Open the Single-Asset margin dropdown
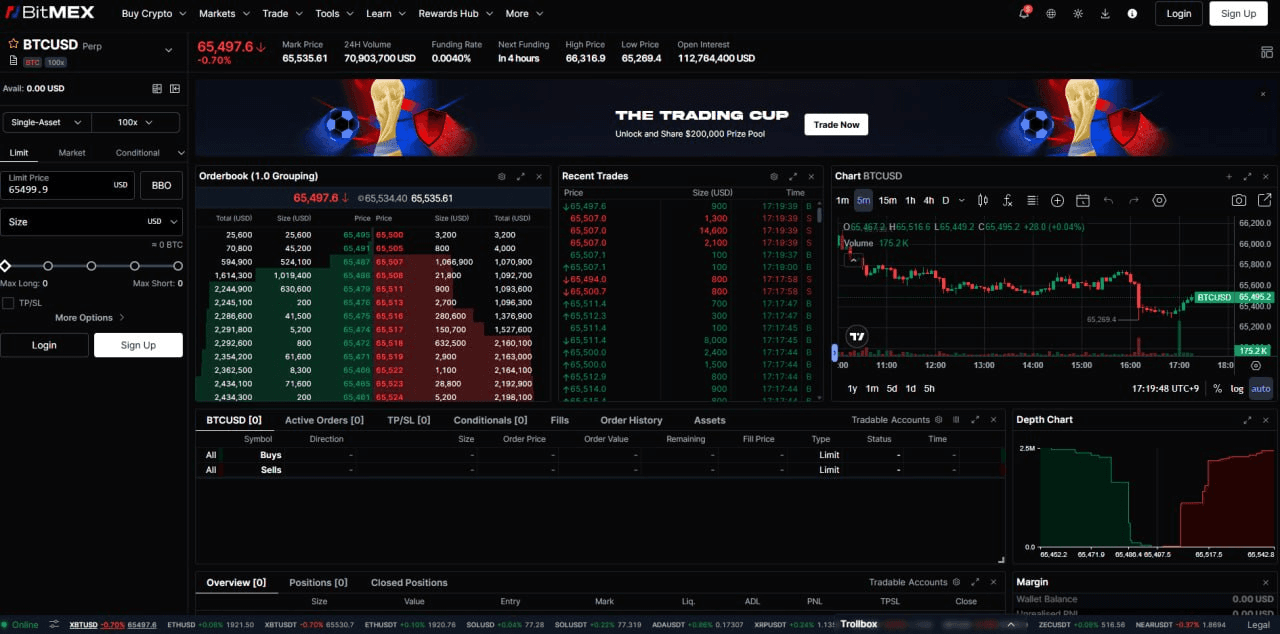This screenshot has height=634, width=1280. point(45,123)
